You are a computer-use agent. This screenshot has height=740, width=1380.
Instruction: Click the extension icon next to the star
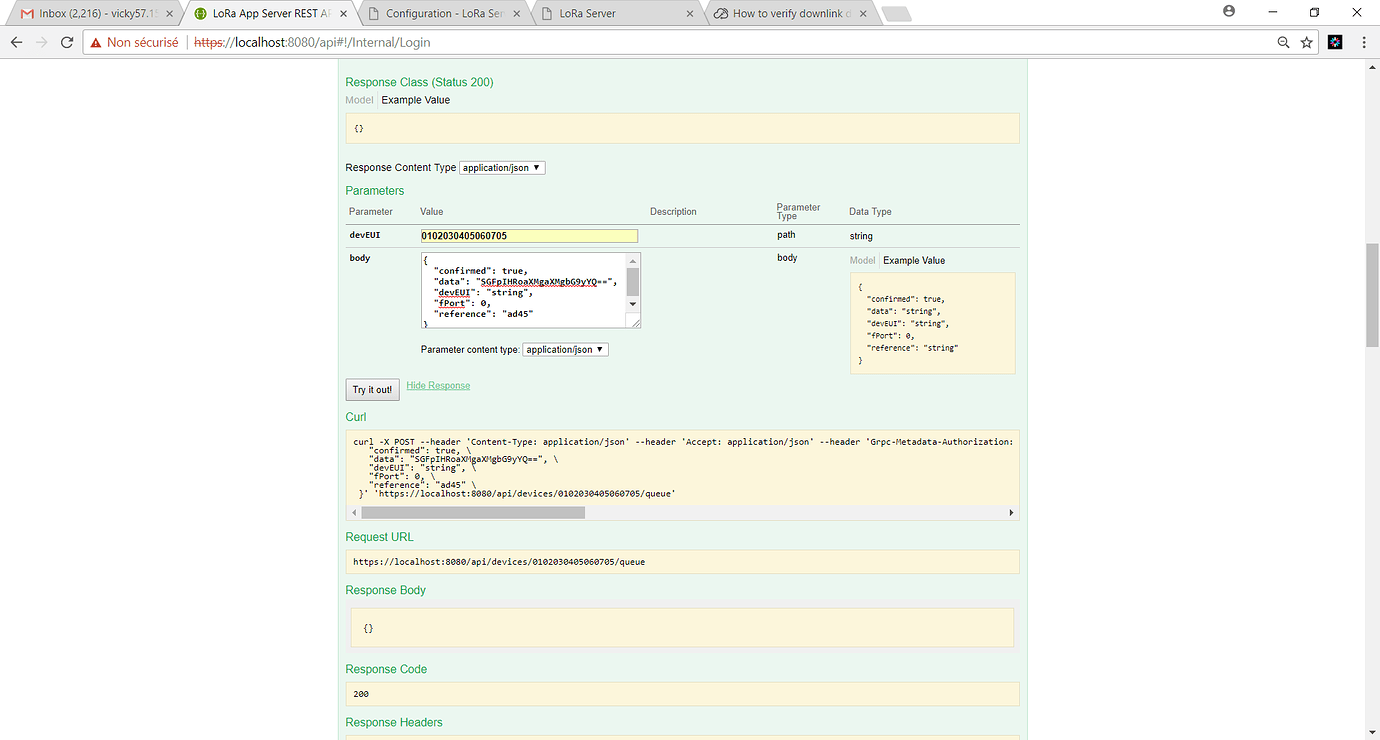point(1335,43)
